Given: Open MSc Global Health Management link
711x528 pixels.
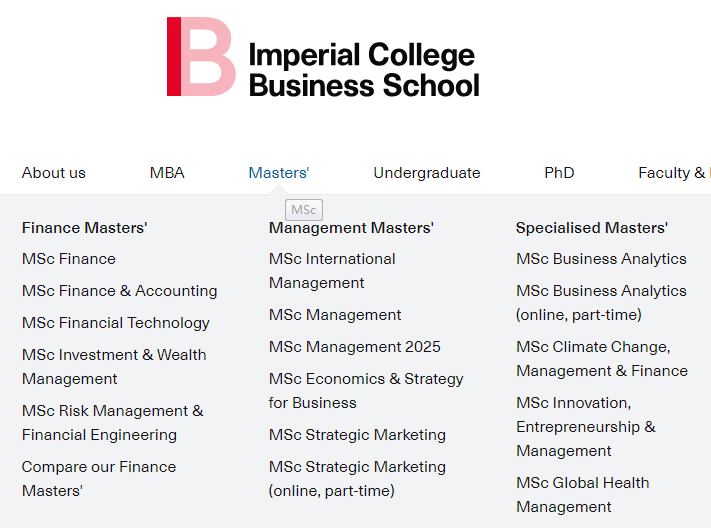Looking at the screenshot, I should [x=583, y=494].
